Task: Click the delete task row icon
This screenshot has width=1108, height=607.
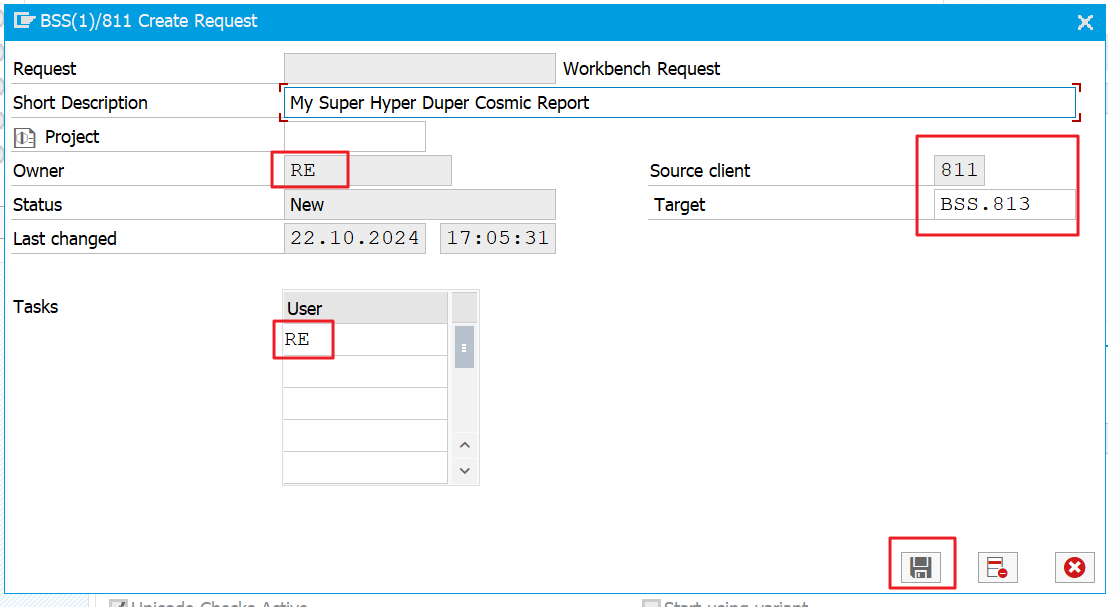Action: tap(996, 568)
